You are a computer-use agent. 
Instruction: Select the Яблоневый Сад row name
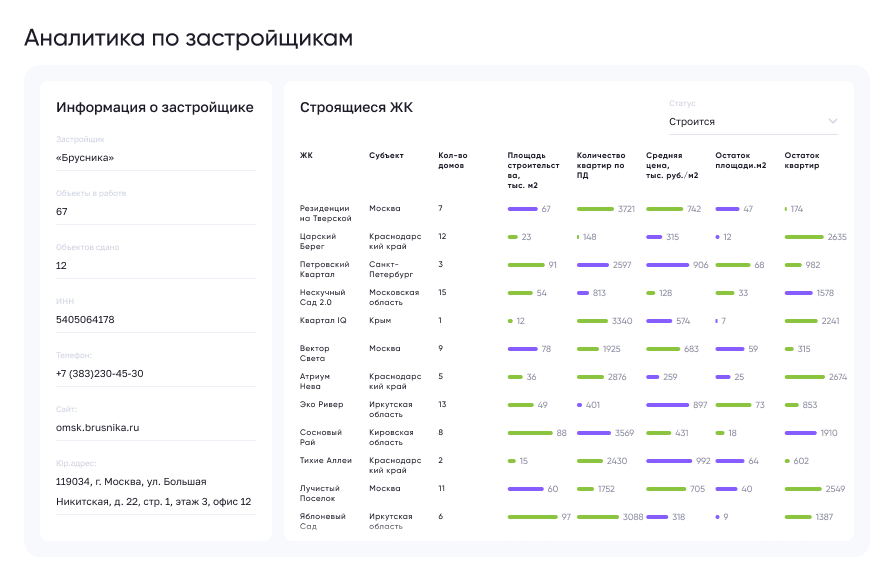pos(323,521)
